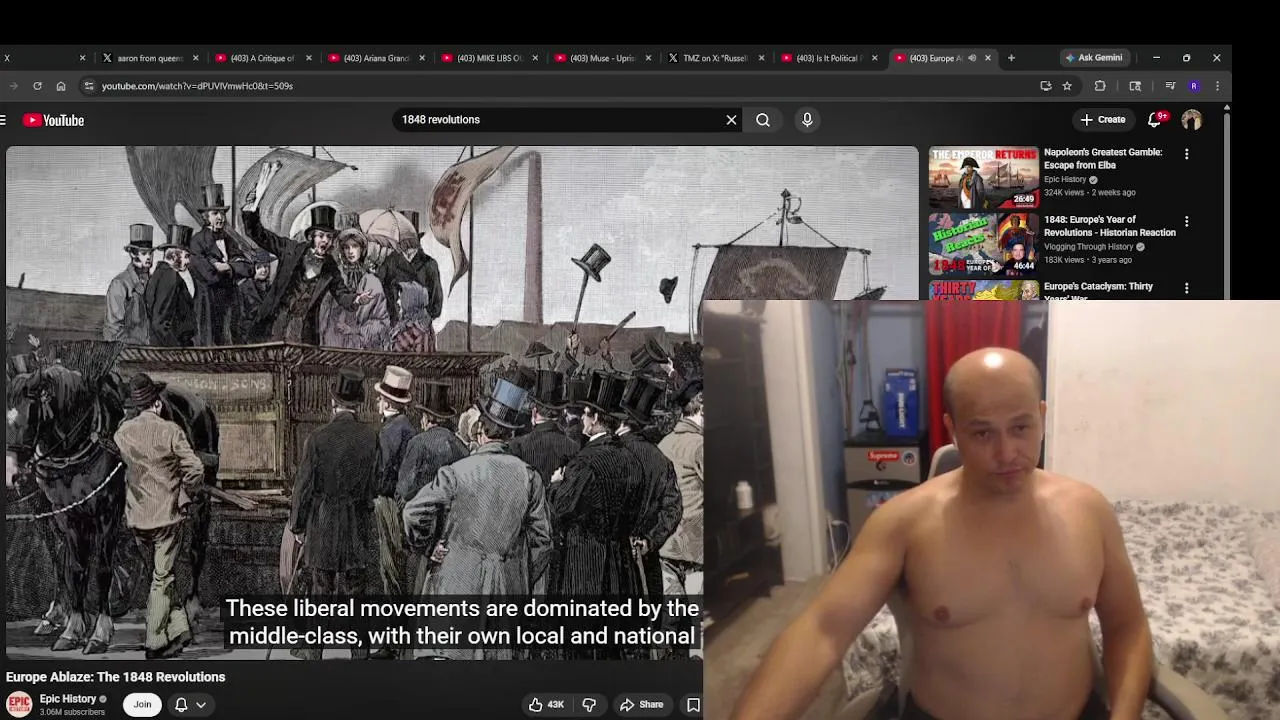Open options for 1848 Historian Reaction video
Screen dimensions: 1280x720
tap(1187, 221)
